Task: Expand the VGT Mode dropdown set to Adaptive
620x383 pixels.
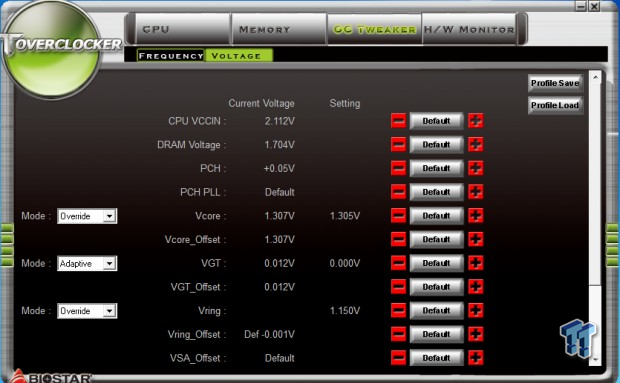Action: tap(87, 264)
